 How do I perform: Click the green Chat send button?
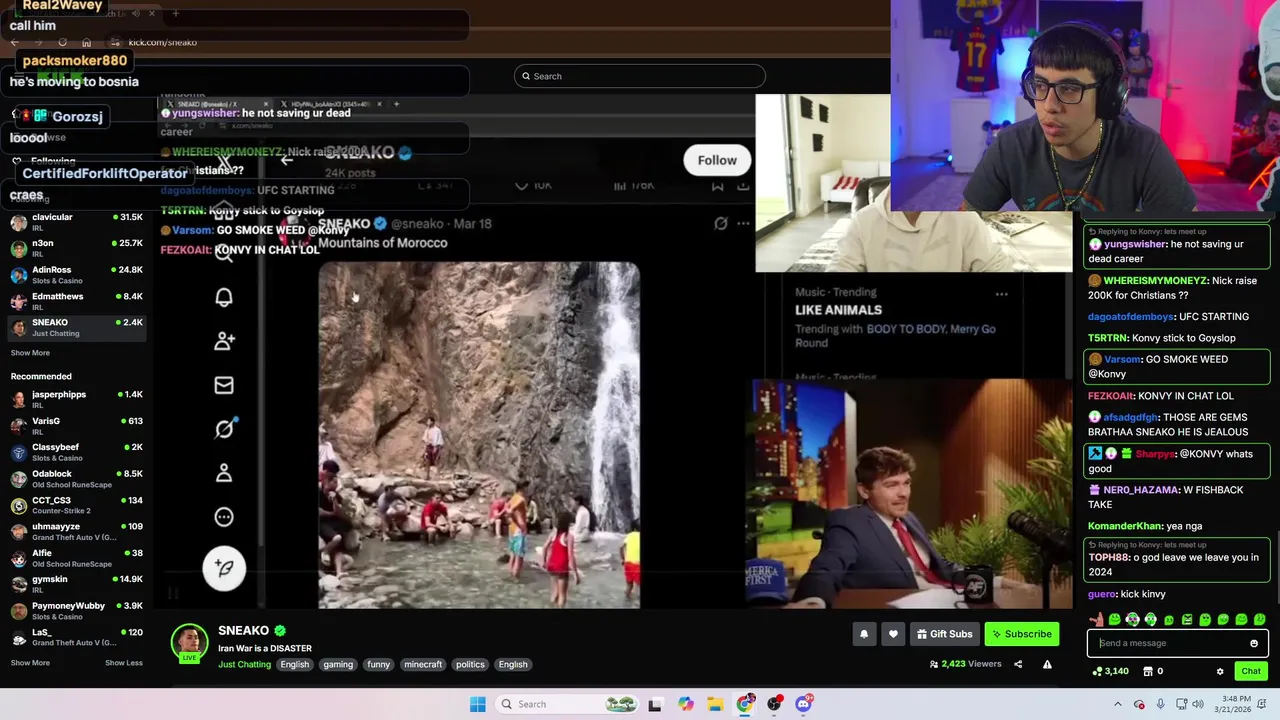coord(1251,671)
